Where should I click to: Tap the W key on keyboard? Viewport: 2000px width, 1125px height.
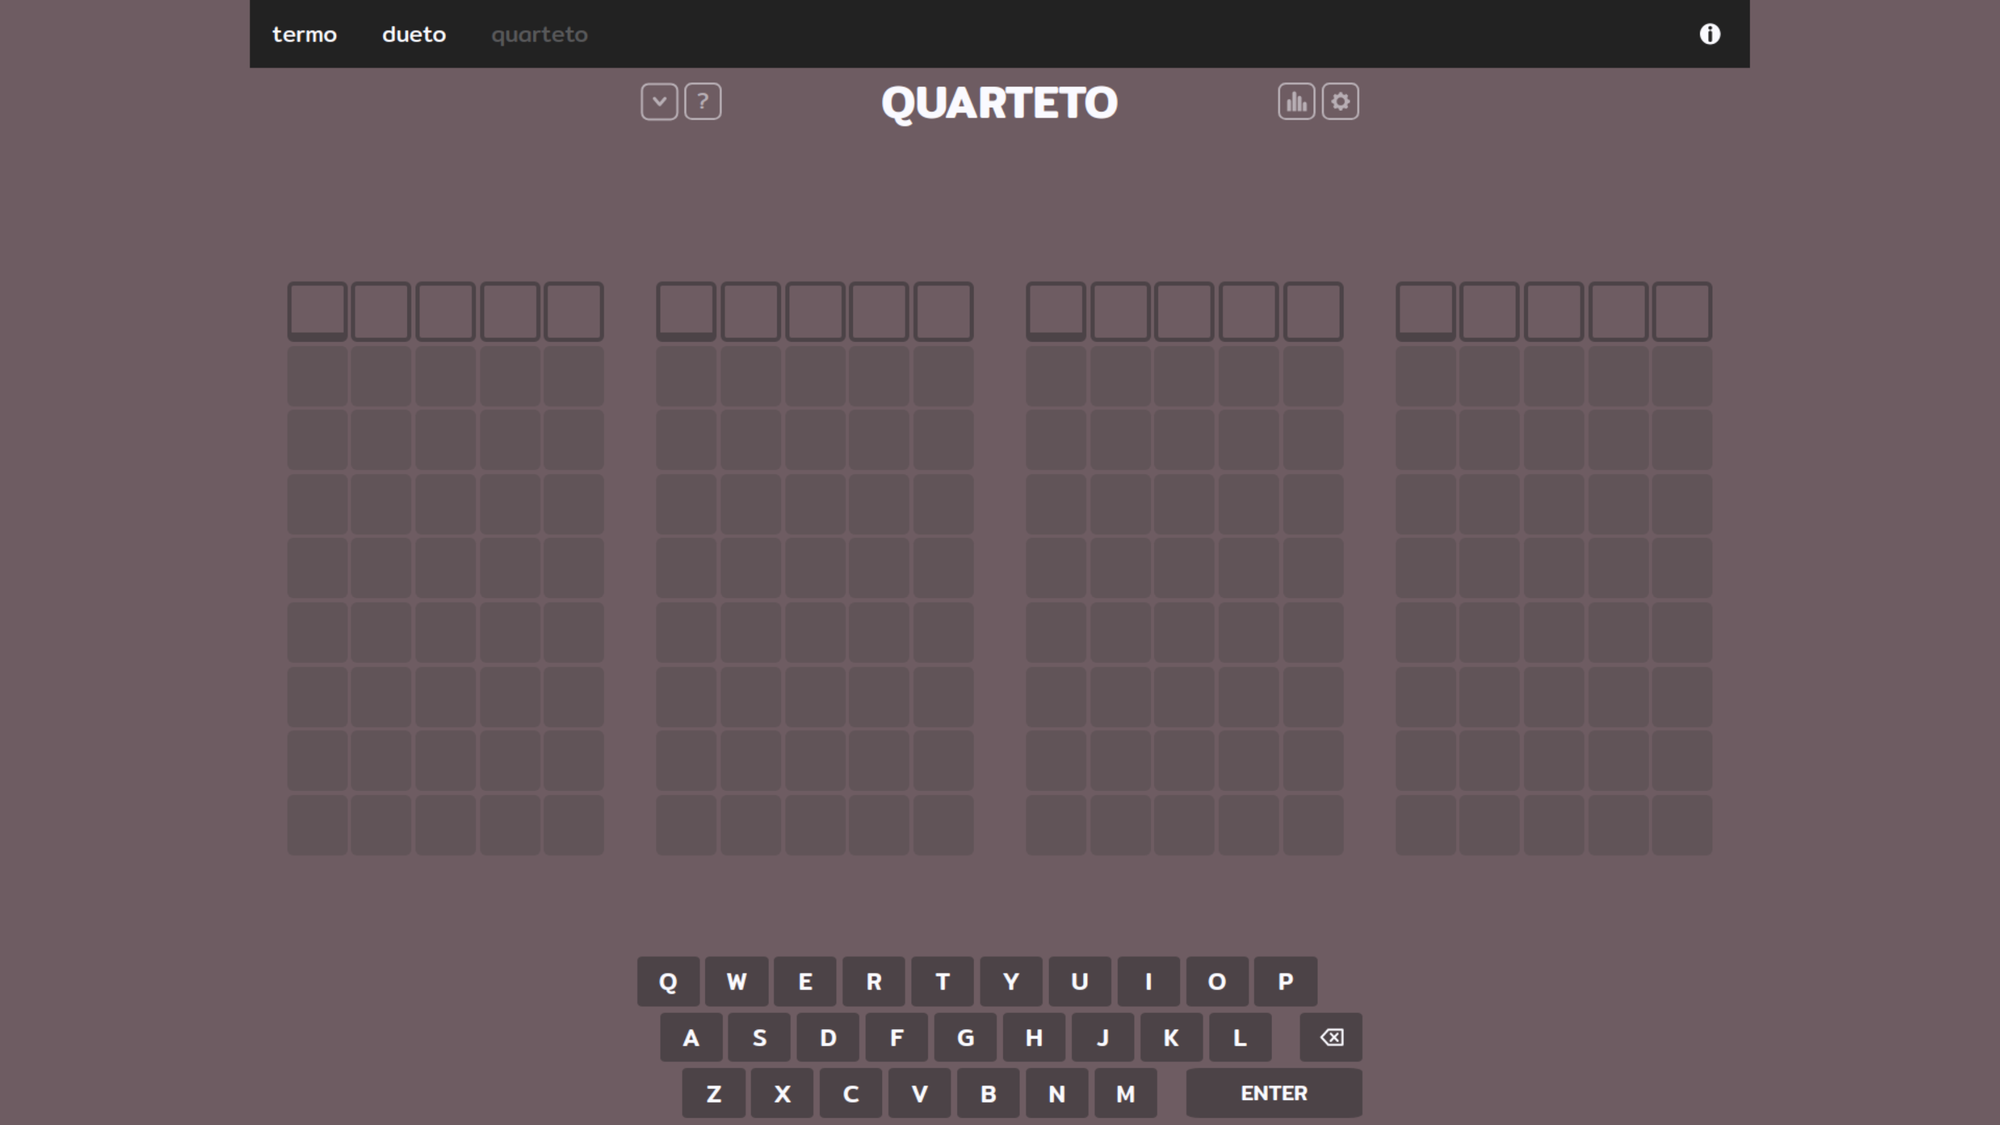click(737, 981)
